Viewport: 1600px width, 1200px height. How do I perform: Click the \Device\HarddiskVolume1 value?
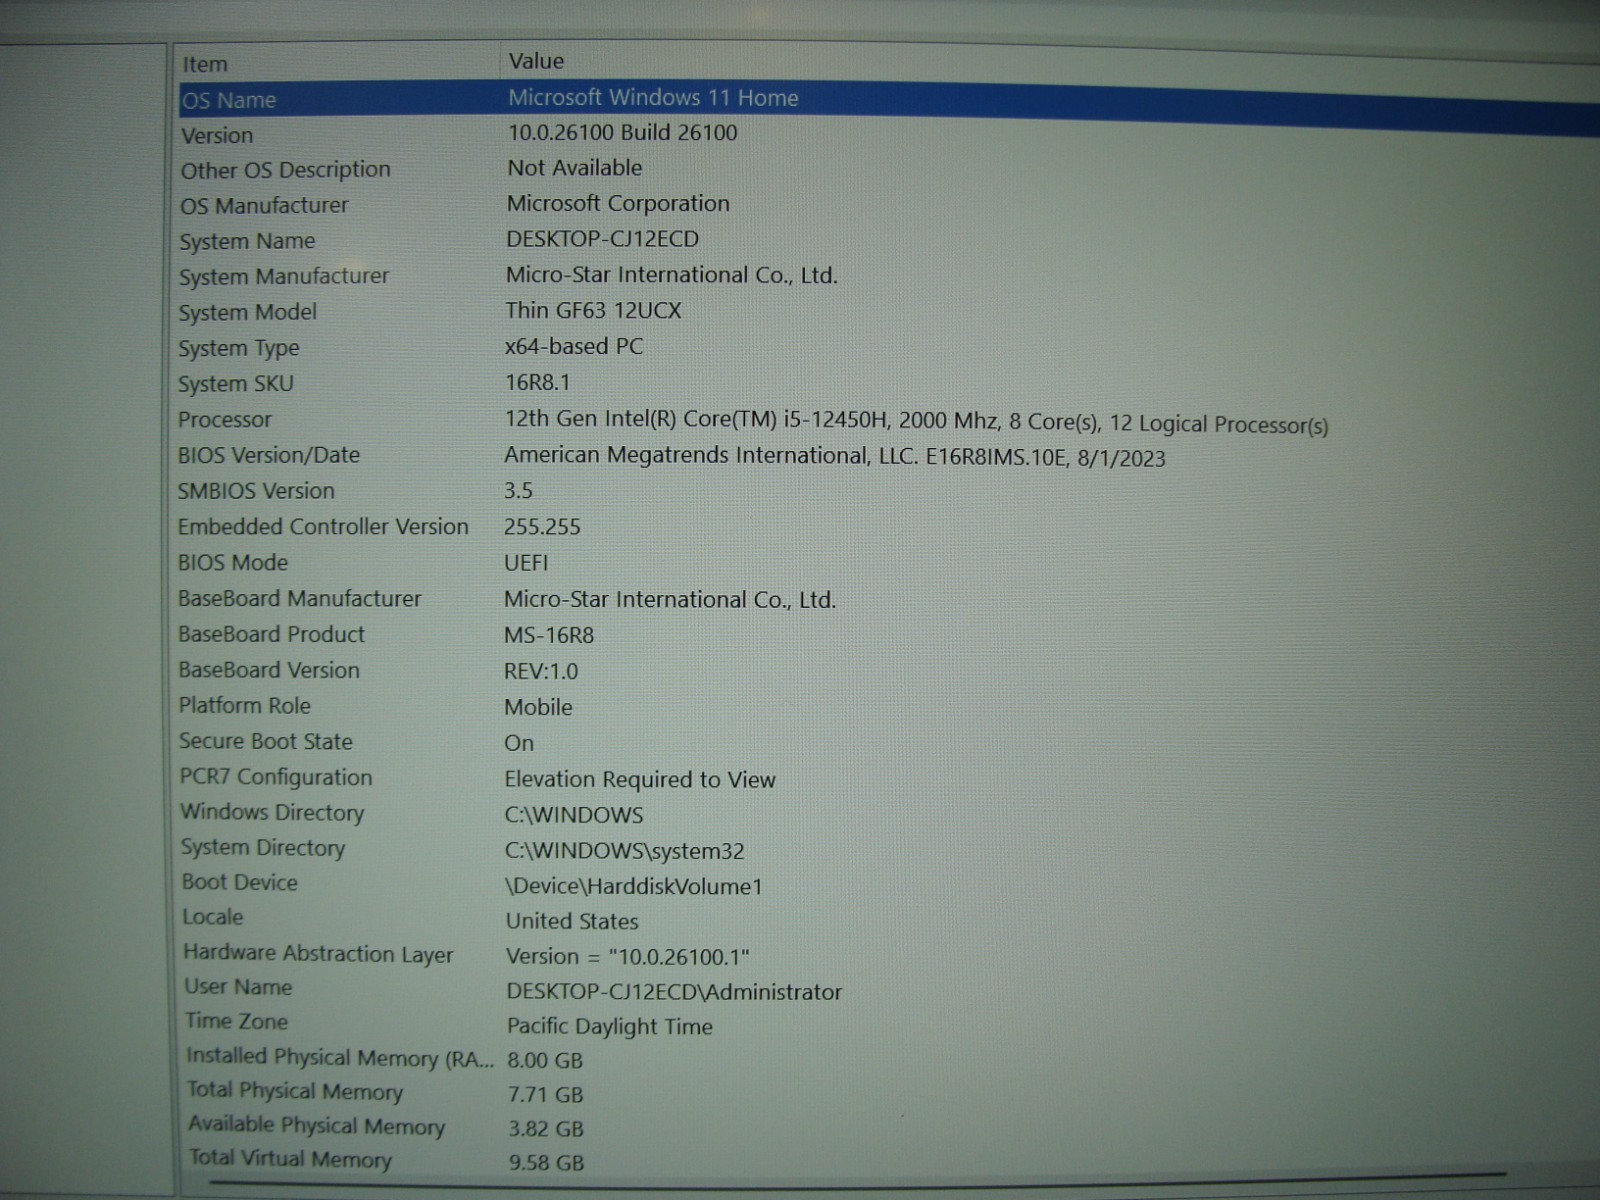[634, 887]
